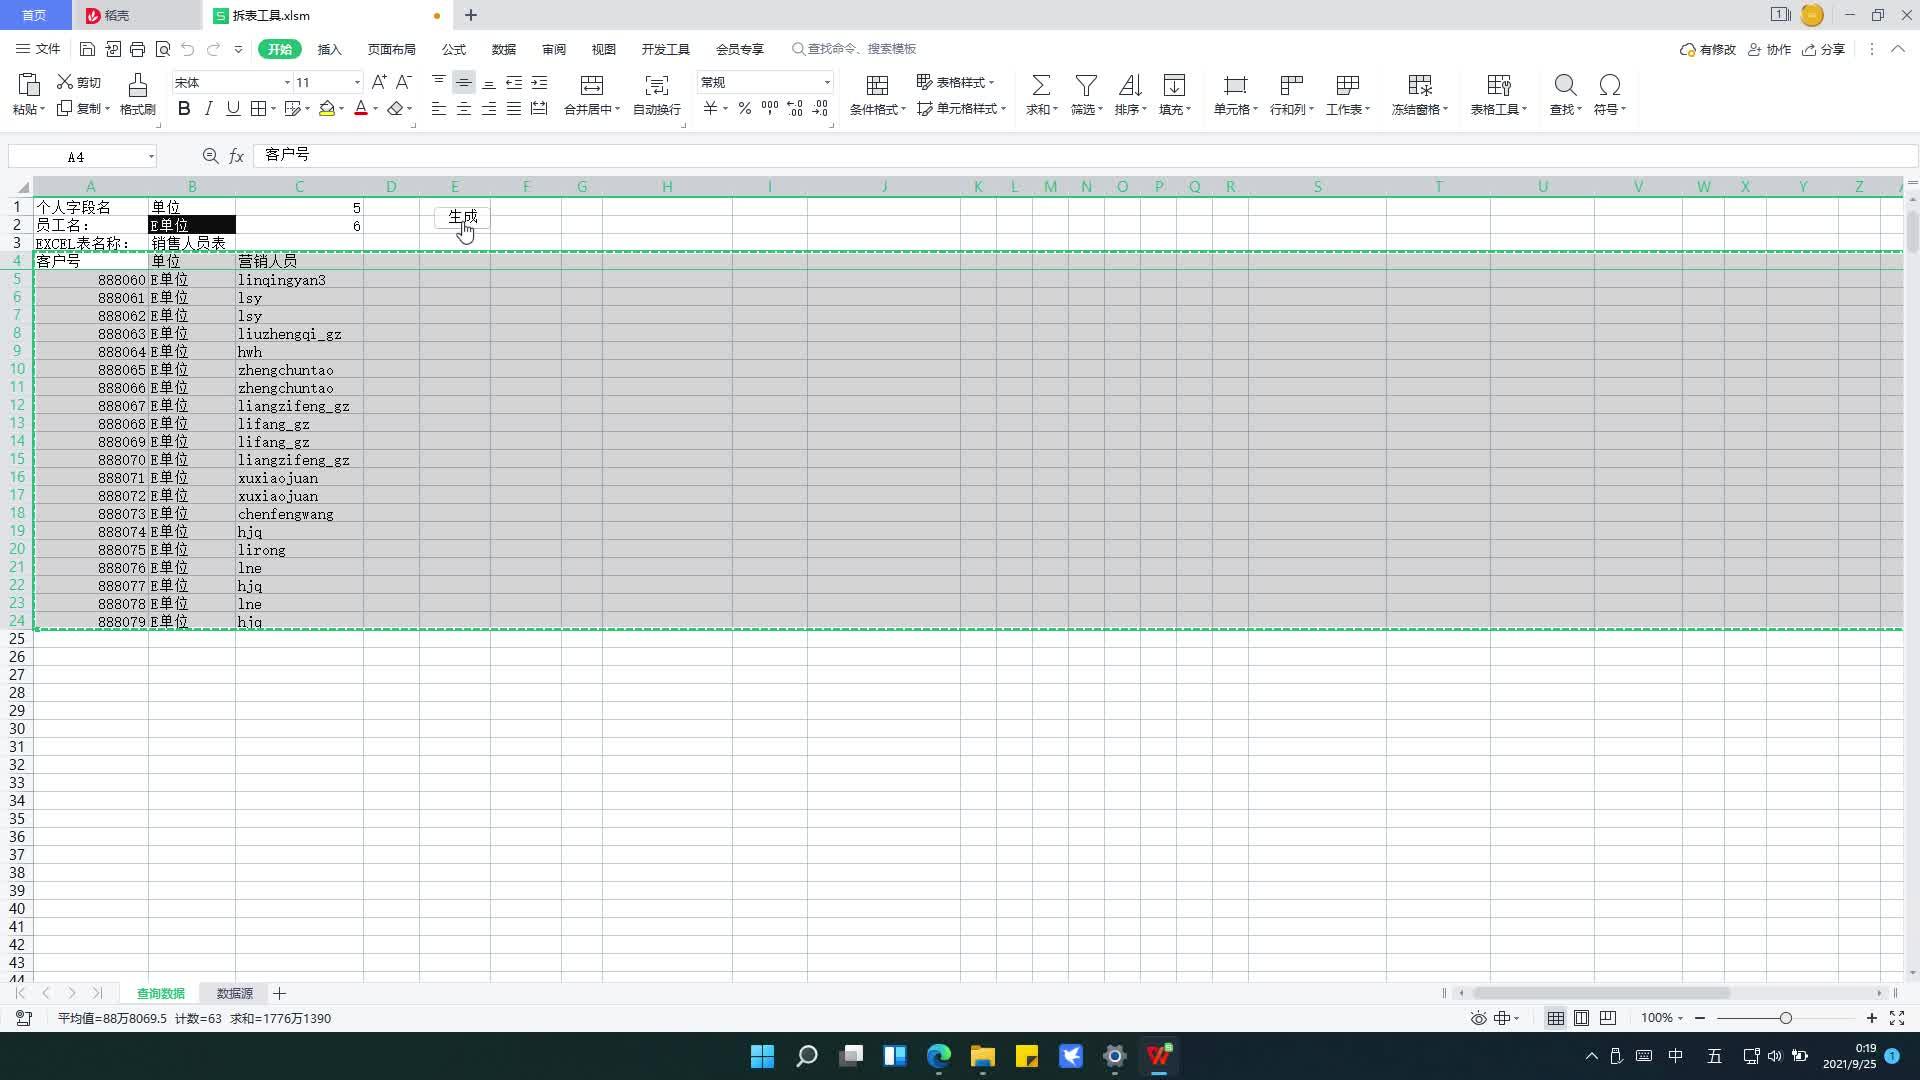Click the Worksheet (工作表) icon

1347,85
